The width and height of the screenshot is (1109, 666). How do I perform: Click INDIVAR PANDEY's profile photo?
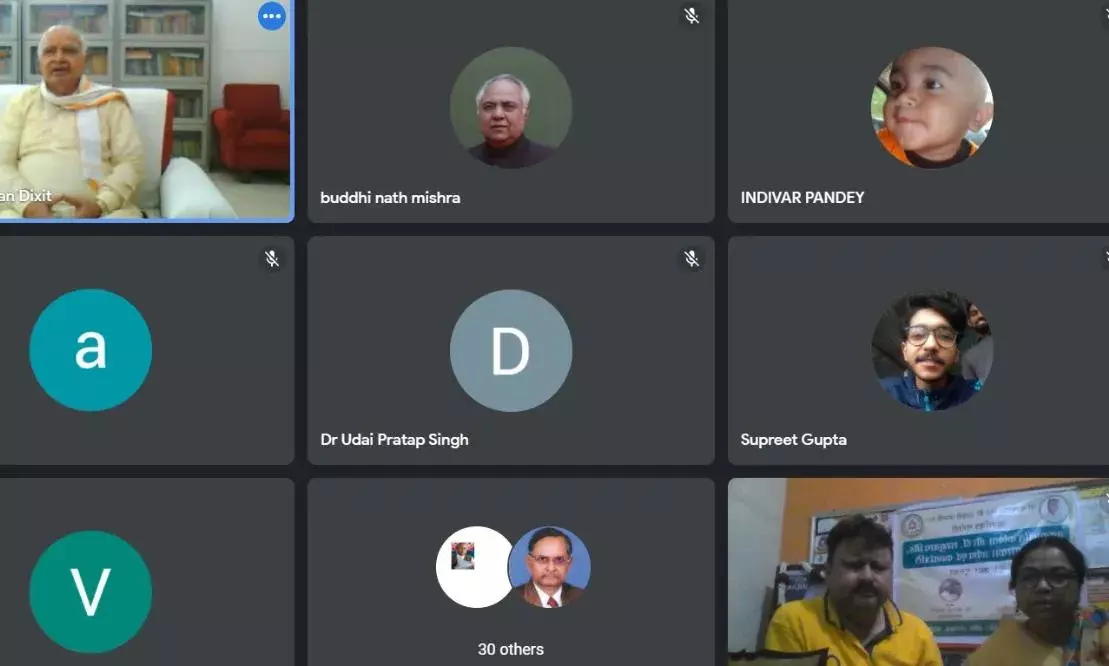[931, 107]
